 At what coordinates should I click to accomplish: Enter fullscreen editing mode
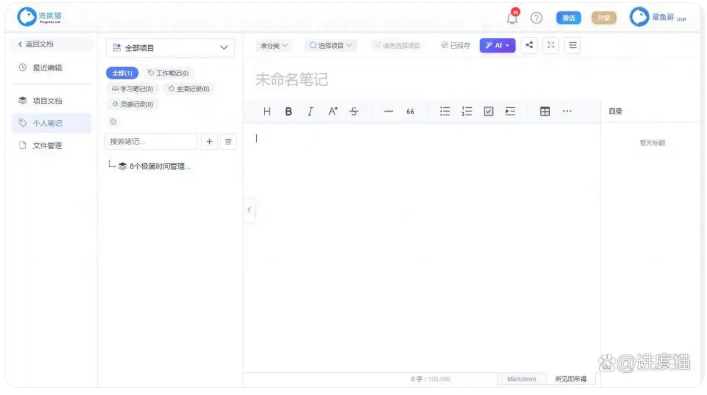pos(551,45)
